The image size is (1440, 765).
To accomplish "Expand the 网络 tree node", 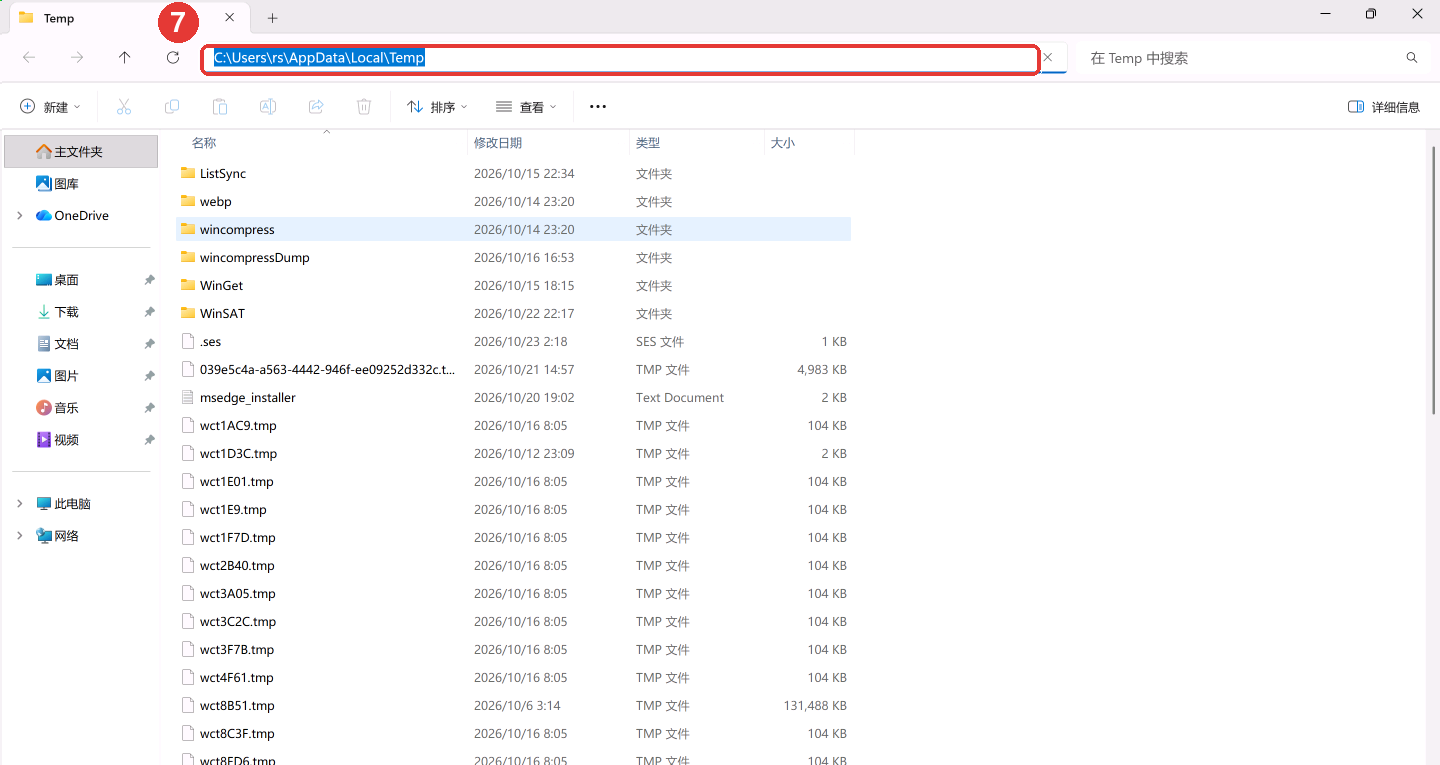I will (x=20, y=536).
